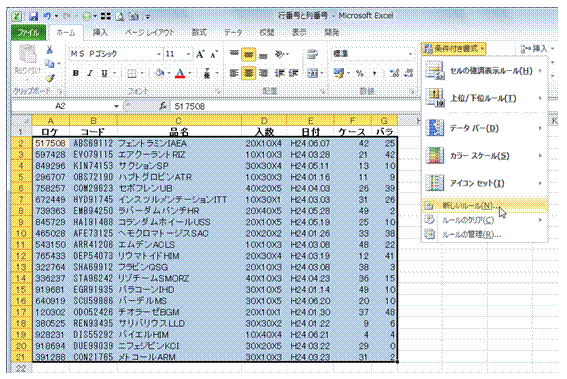Switch to the 開発 ribbon tab
Screen dimensions: 567x379
(332, 33)
